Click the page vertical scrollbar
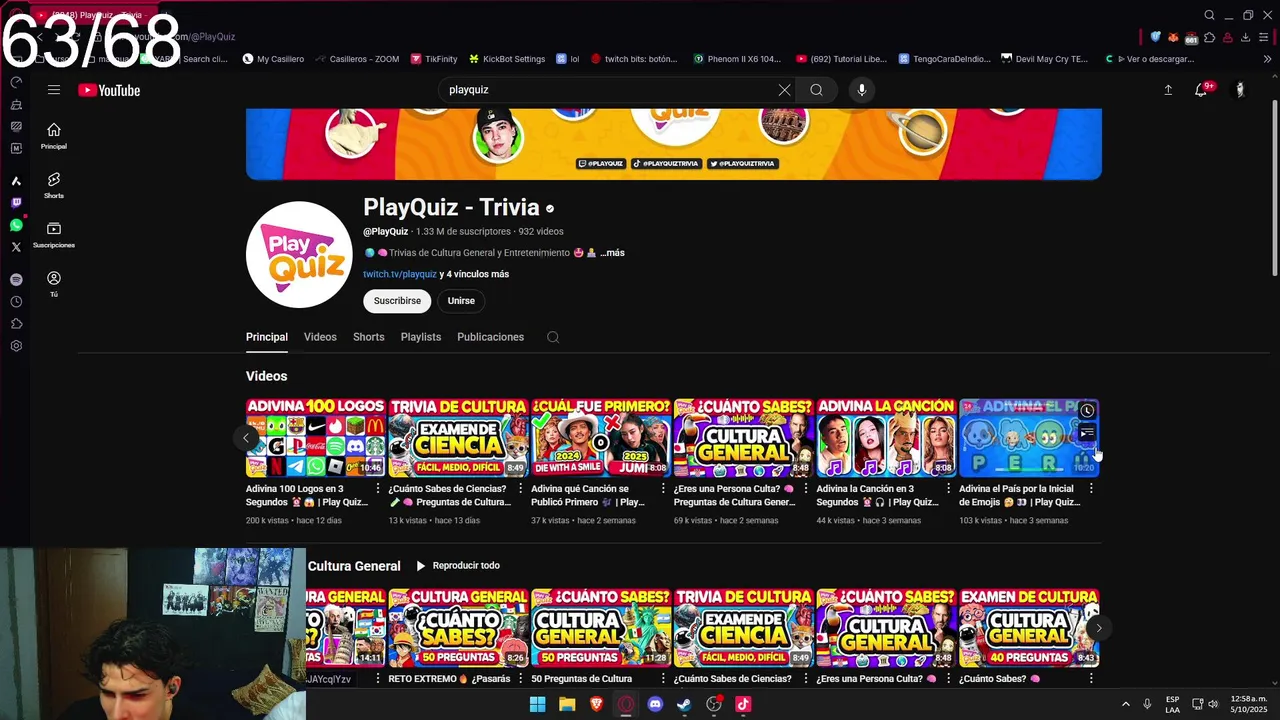Viewport: 1280px width, 720px height. pyautogui.click(x=1274, y=188)
